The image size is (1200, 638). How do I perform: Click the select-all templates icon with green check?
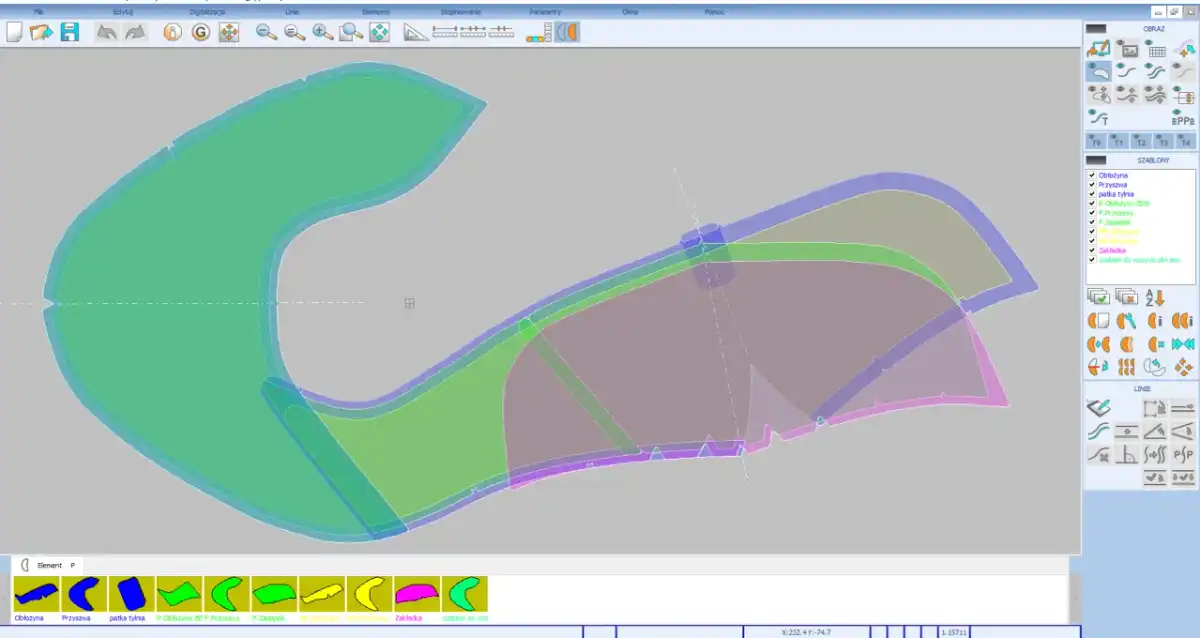pos(1099,297)
